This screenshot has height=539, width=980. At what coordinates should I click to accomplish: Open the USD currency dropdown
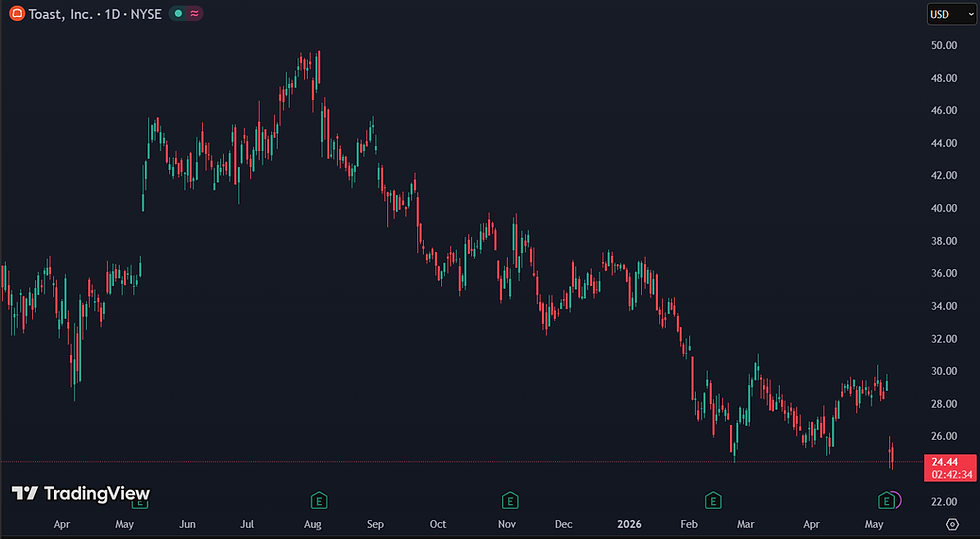click(951, 14)
